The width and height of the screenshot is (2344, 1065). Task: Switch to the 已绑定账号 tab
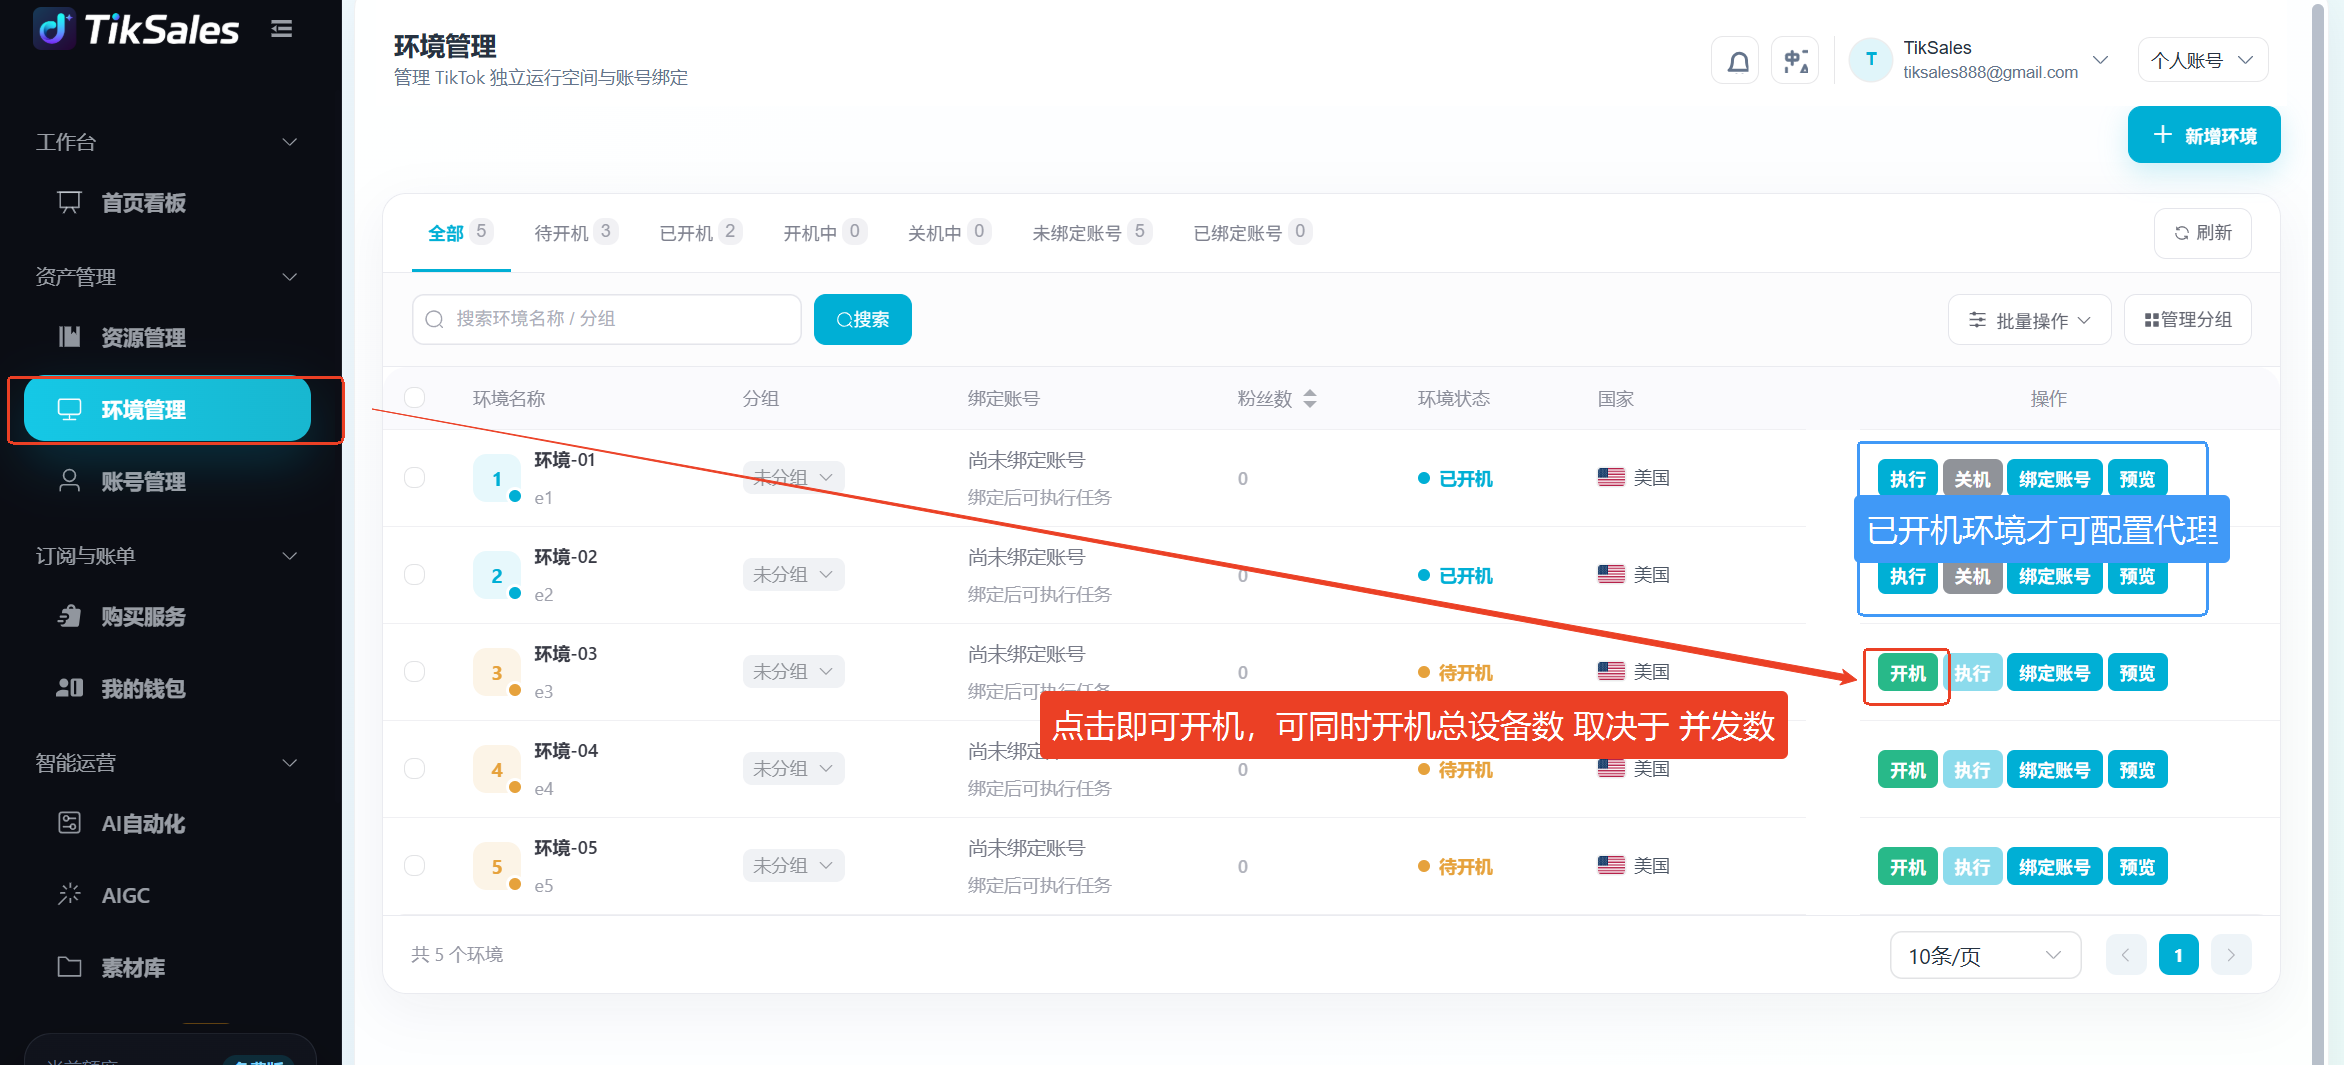click(1252, 232)
